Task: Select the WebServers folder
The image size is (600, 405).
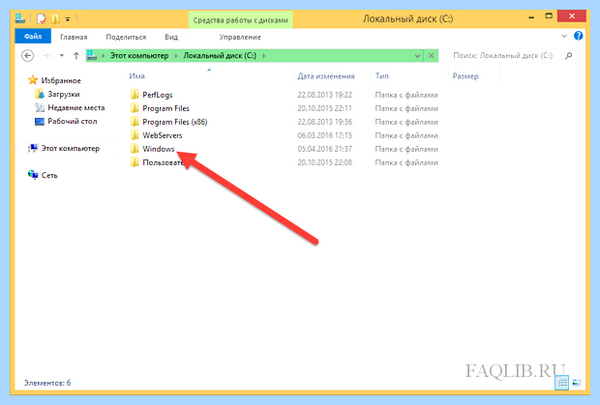Action: point(162,135)
